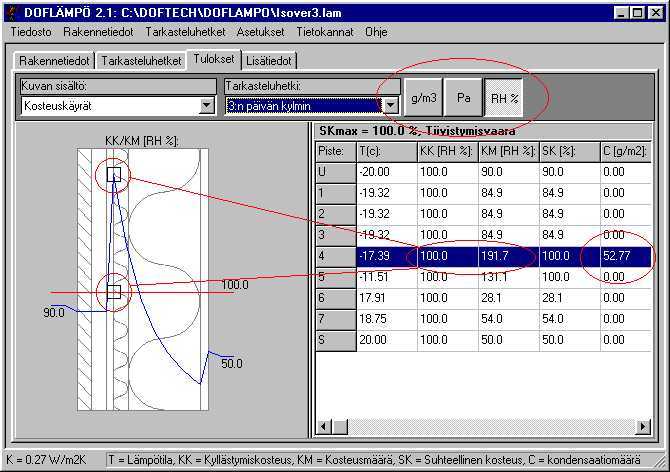Switch to the Tarkasteluhetket tab

[141, 61]
